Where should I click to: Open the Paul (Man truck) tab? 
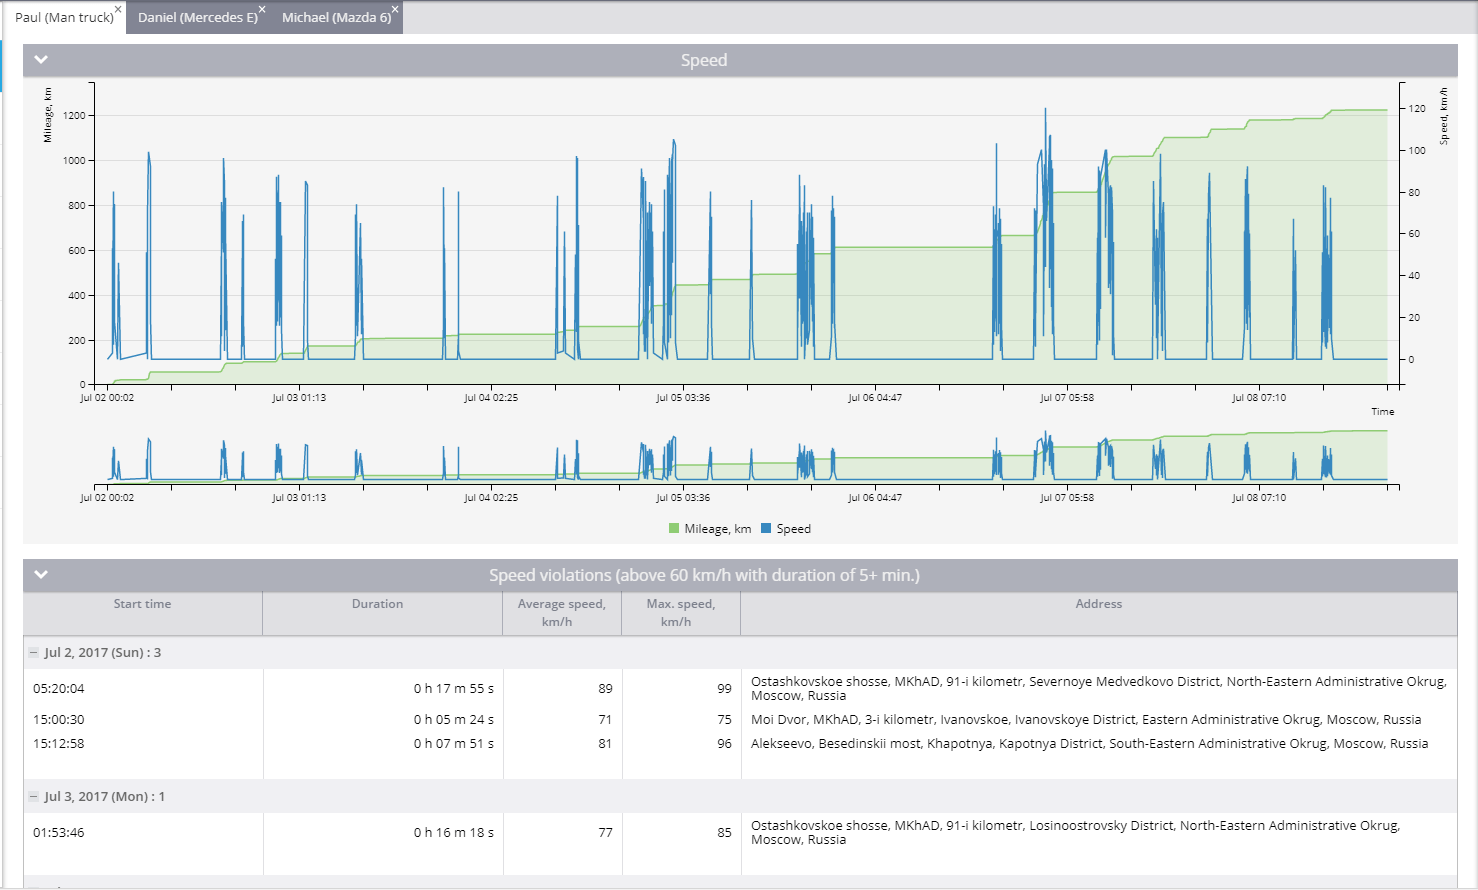click(63, 18)
